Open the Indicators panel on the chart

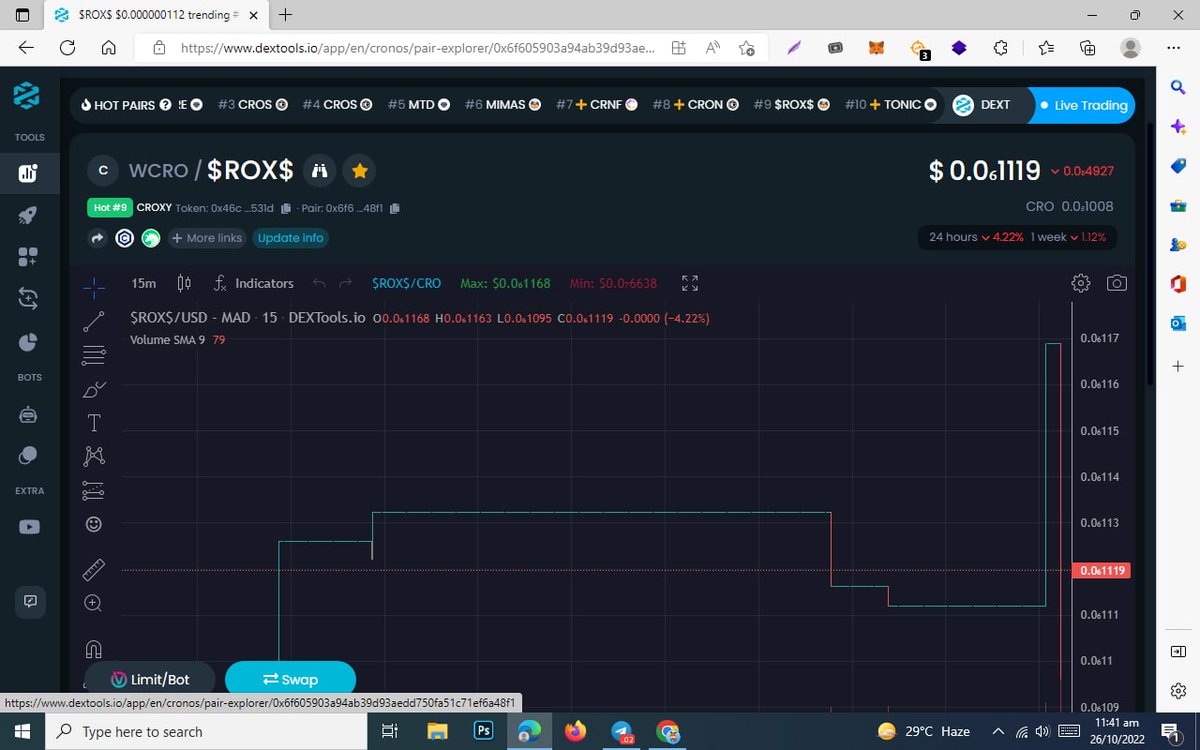pyautogui.click(x=253, y=283)
